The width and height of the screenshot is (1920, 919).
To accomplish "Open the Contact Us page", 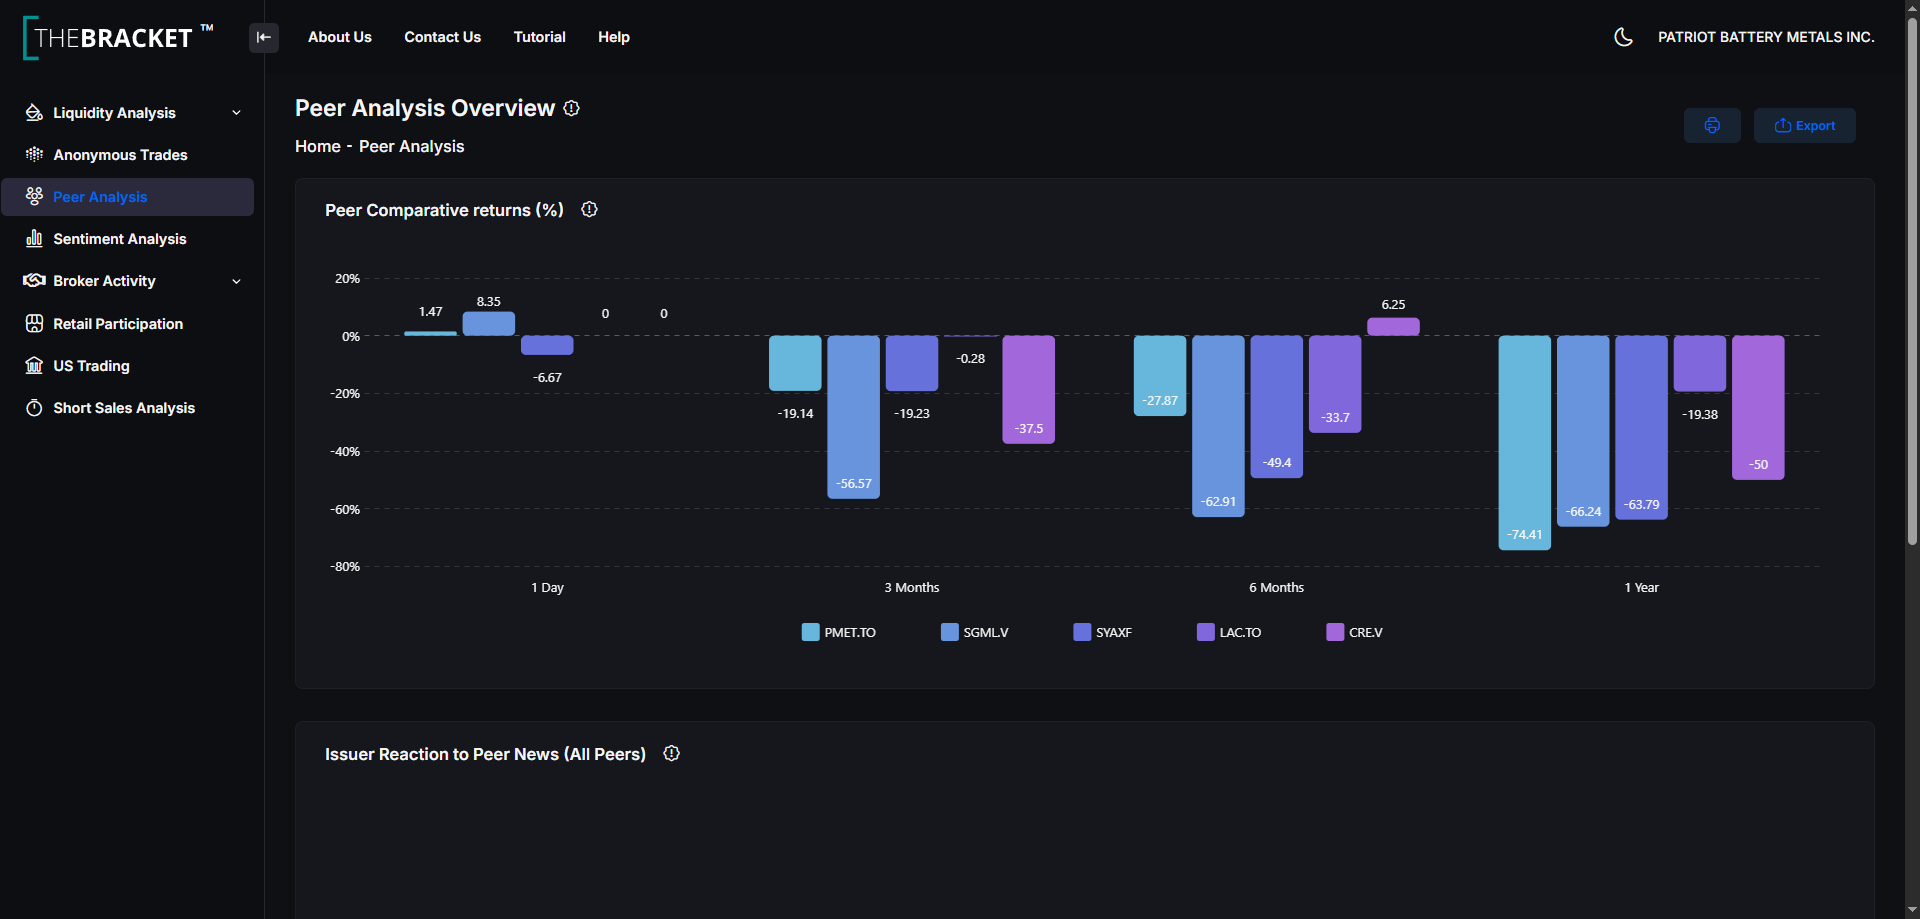I will tap(442, 37).
